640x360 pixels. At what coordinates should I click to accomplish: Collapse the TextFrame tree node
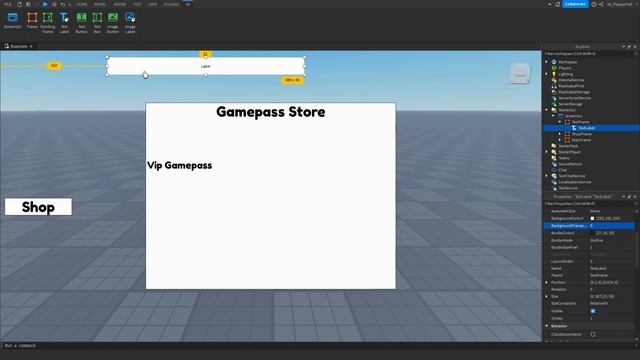coord(560,122)
